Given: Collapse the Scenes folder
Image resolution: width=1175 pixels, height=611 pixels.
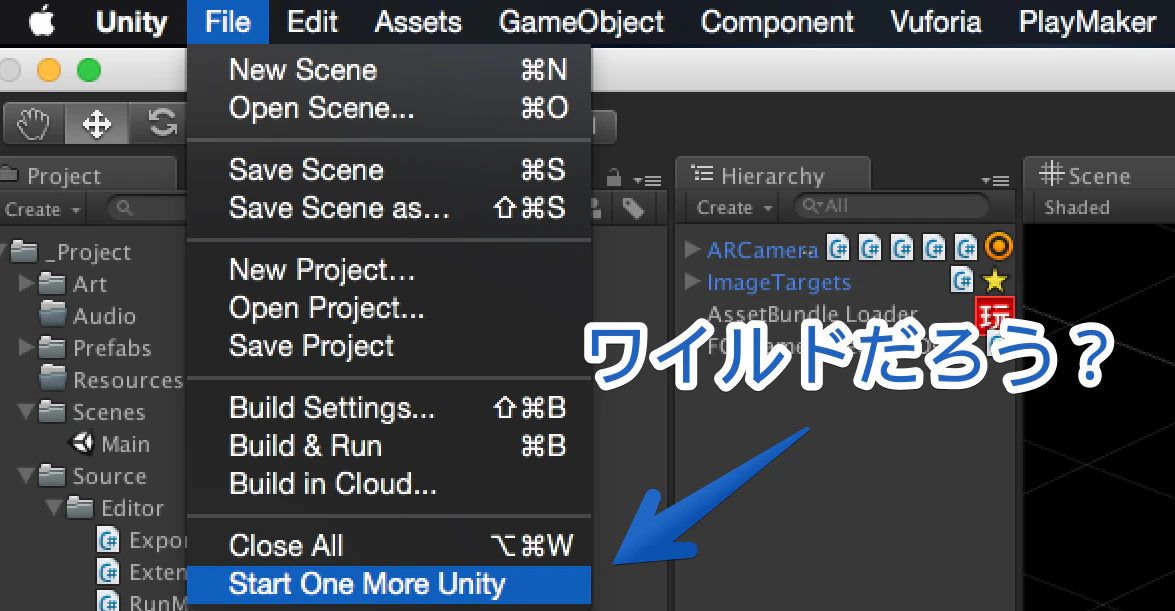Looking at the screenshot, I should (25, 411).
